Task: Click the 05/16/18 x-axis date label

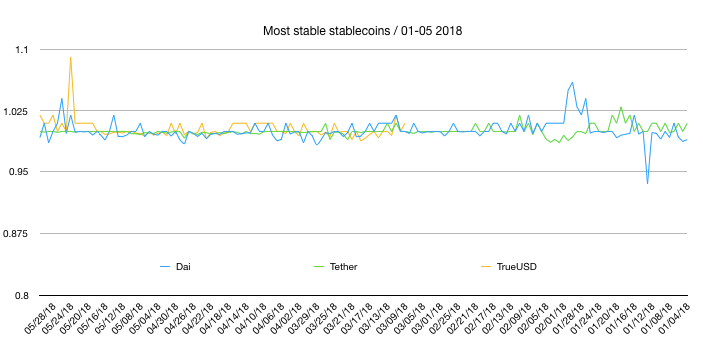Action: (x=93, y=318)
